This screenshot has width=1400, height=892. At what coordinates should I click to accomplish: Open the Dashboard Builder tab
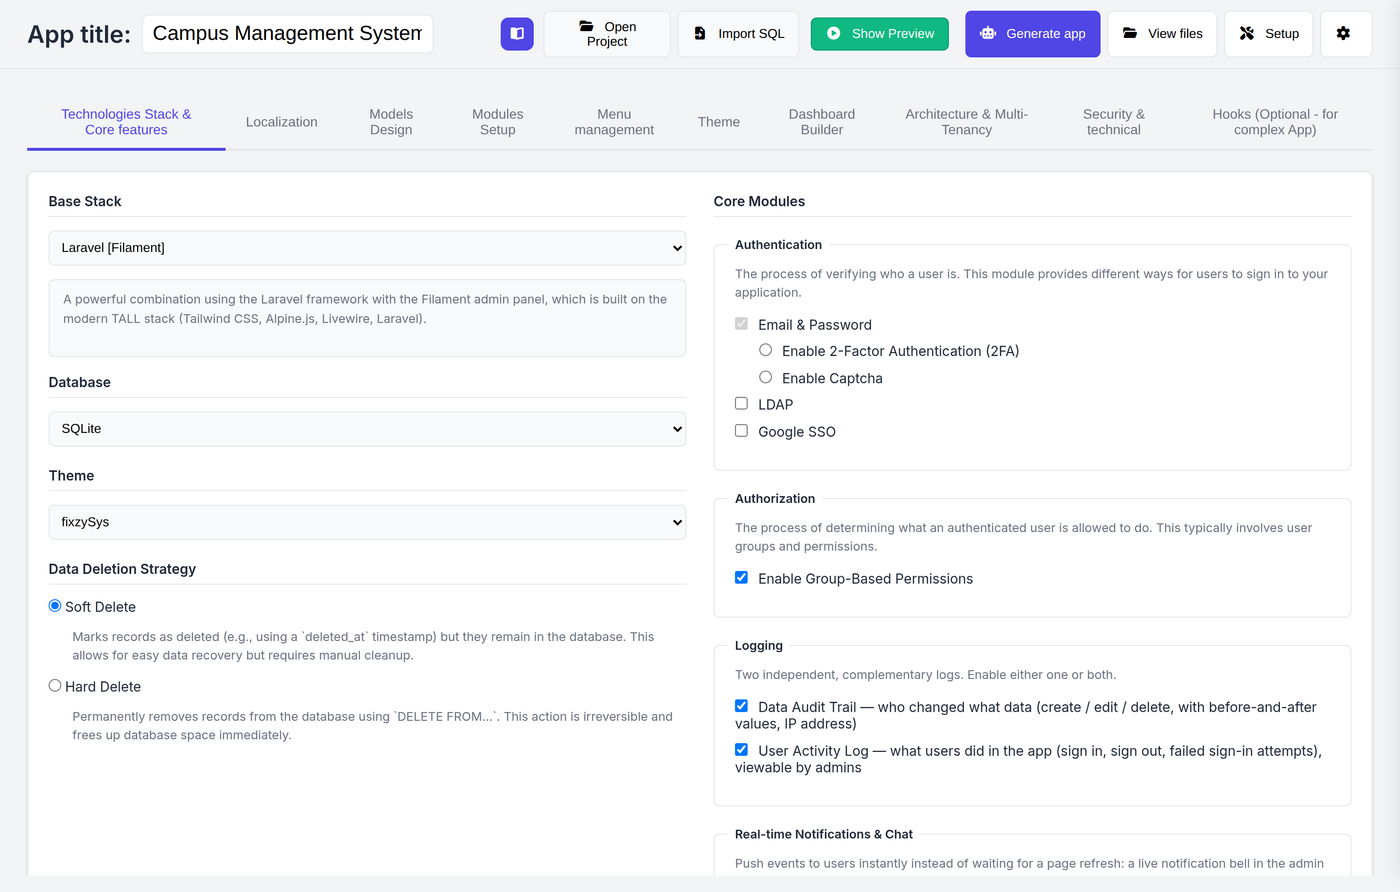click(x=822, y=122)
